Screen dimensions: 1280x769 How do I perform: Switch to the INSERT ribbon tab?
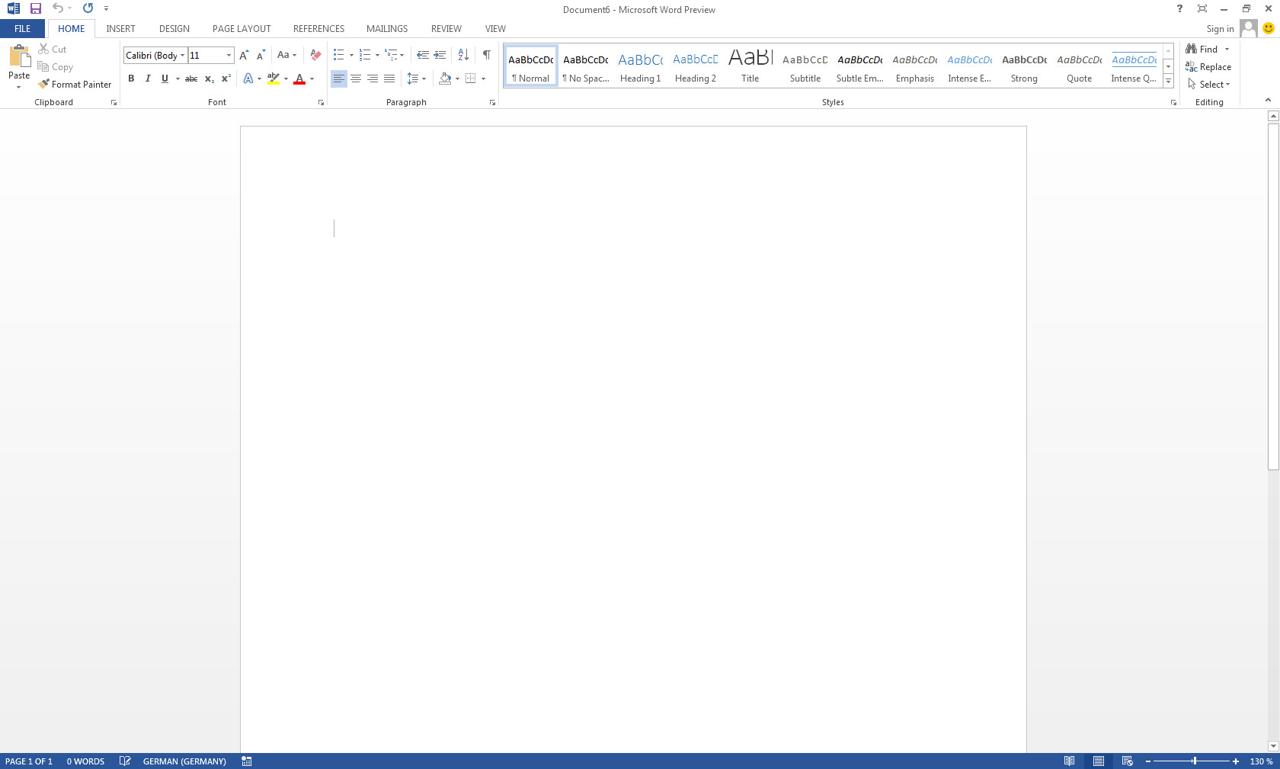tap(120, 29)
